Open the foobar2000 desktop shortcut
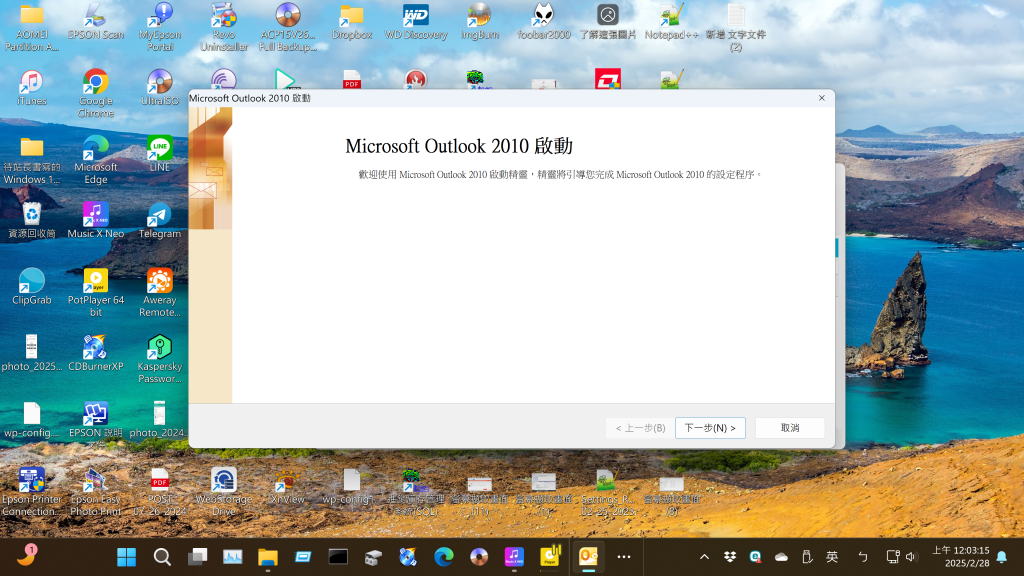The height and width of the screenshot is (576, 1024). click(545, 16)
